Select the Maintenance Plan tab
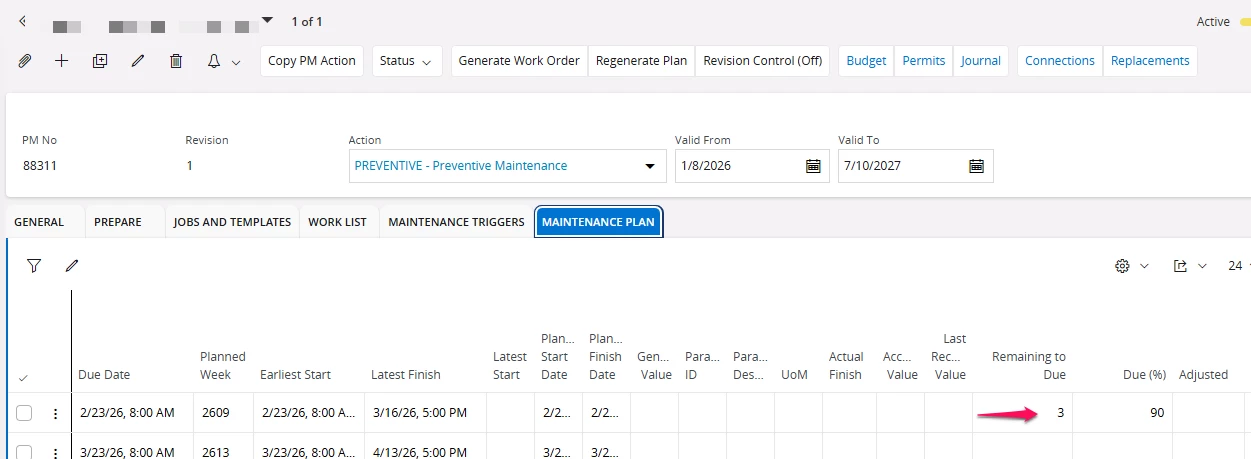Image resolution: width=1251 pixels, height=459 pixels. coord(598,222)
